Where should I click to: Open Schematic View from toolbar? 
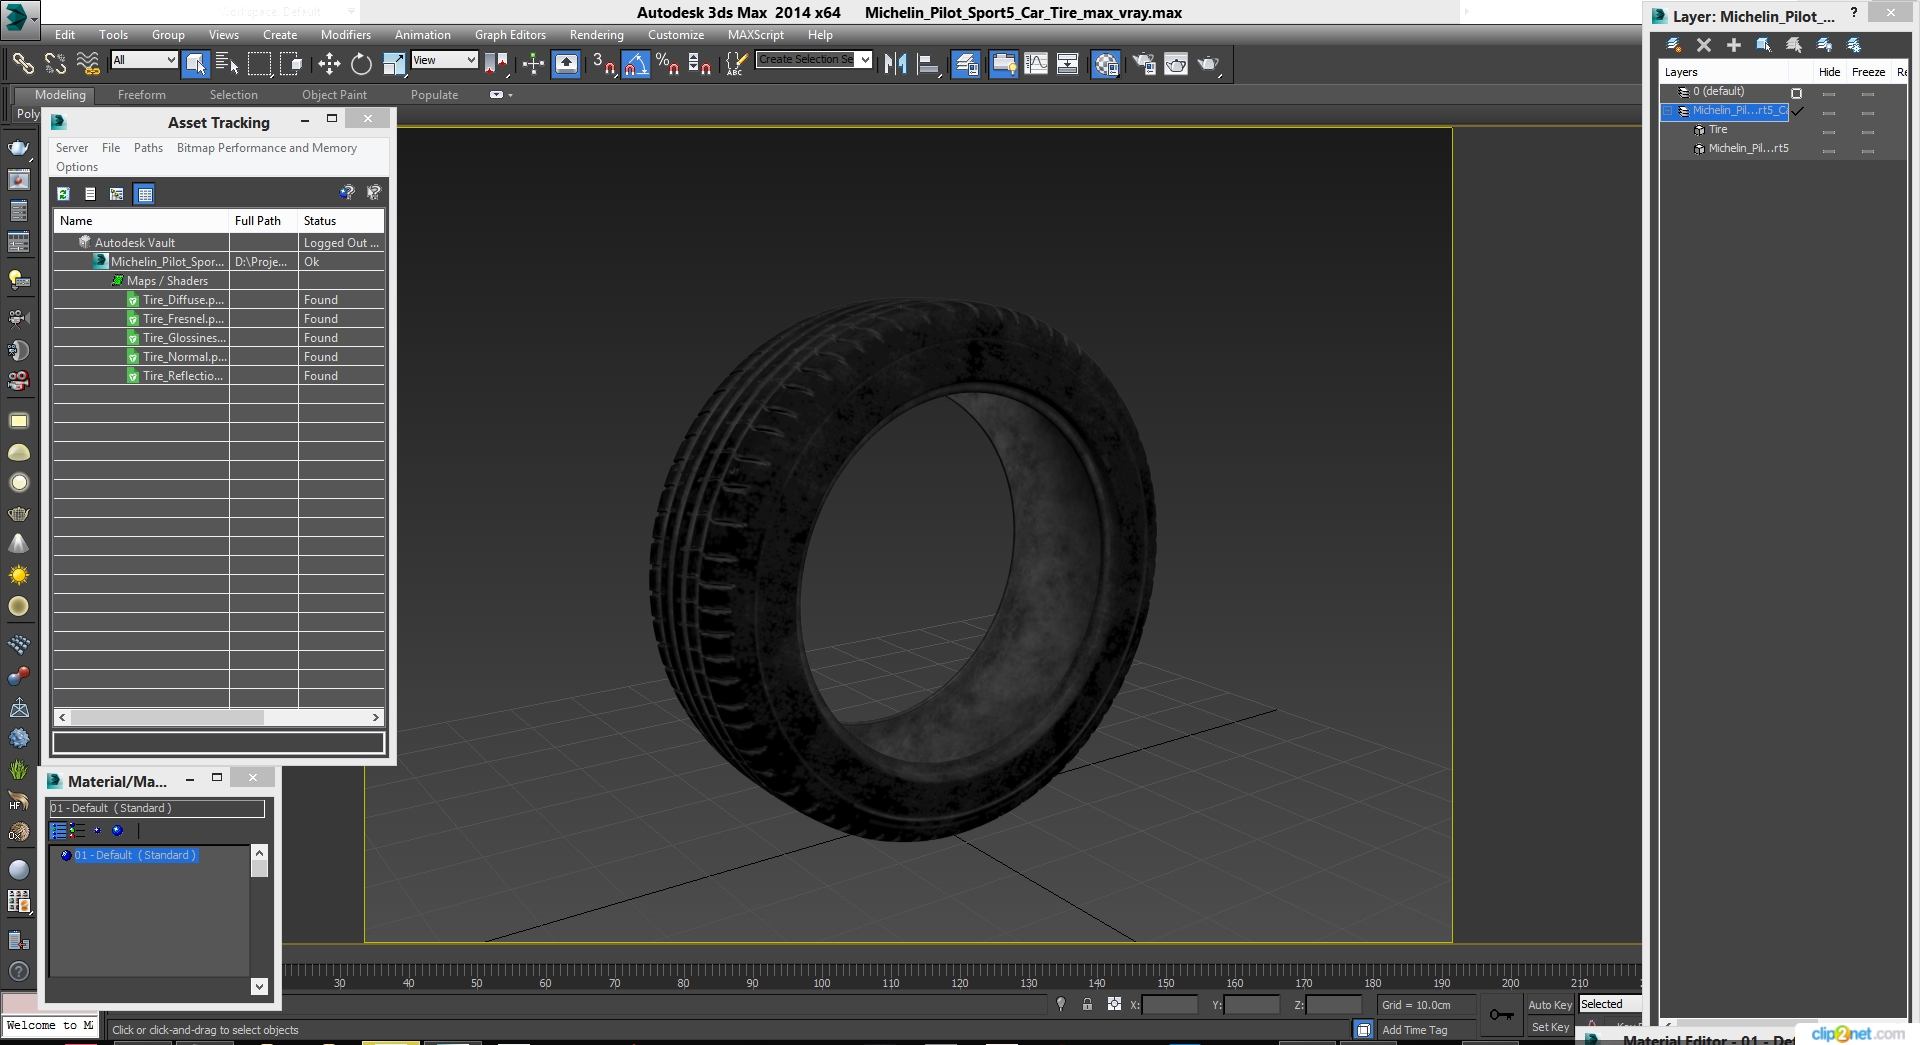[1068, 64]
